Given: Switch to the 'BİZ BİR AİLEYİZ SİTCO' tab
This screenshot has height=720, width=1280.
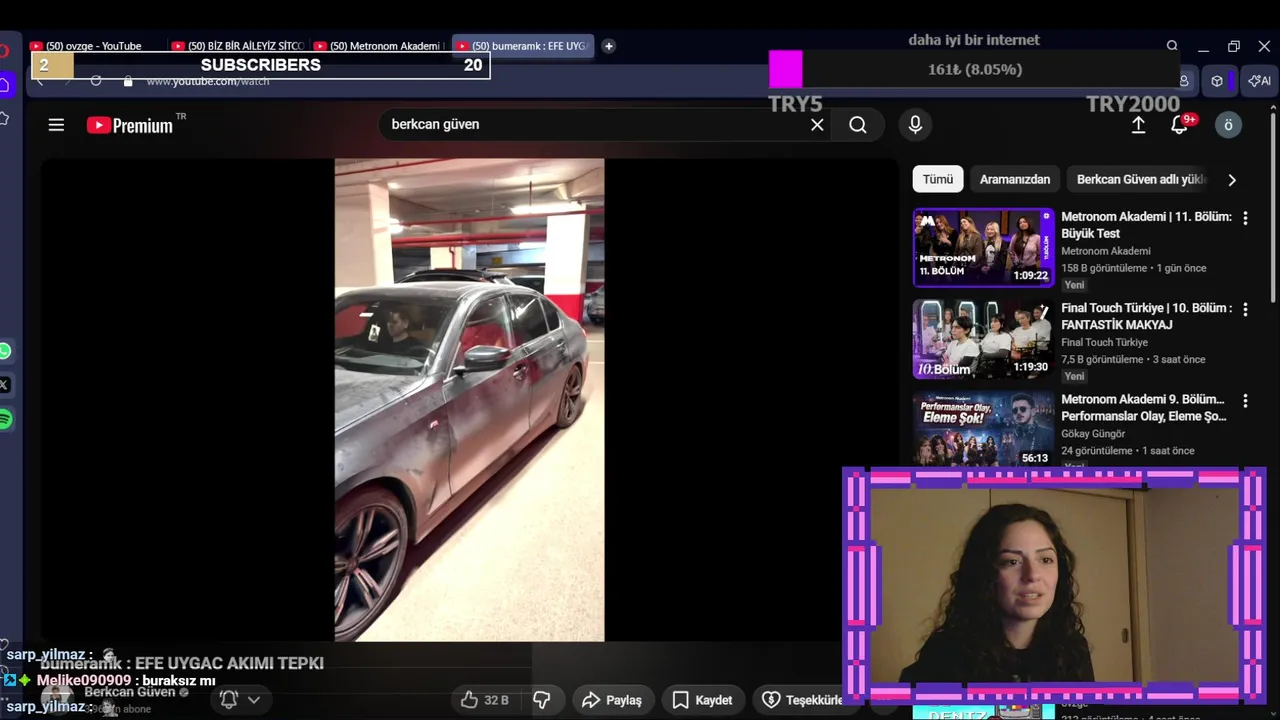Looking at the screenshot, I should (x=240, y=46).
